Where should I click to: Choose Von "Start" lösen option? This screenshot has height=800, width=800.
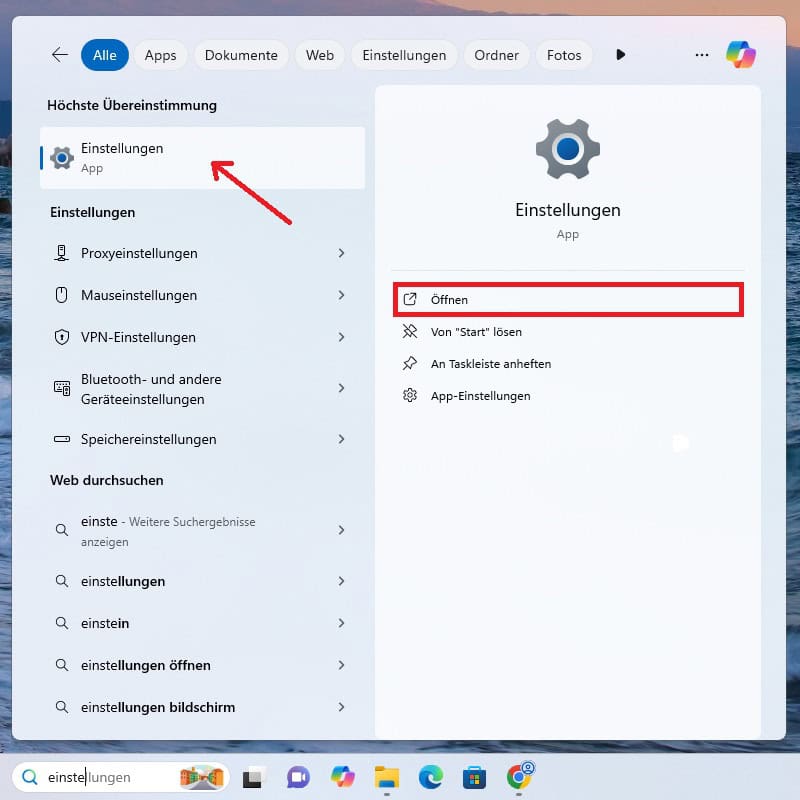tap(476, 332)
